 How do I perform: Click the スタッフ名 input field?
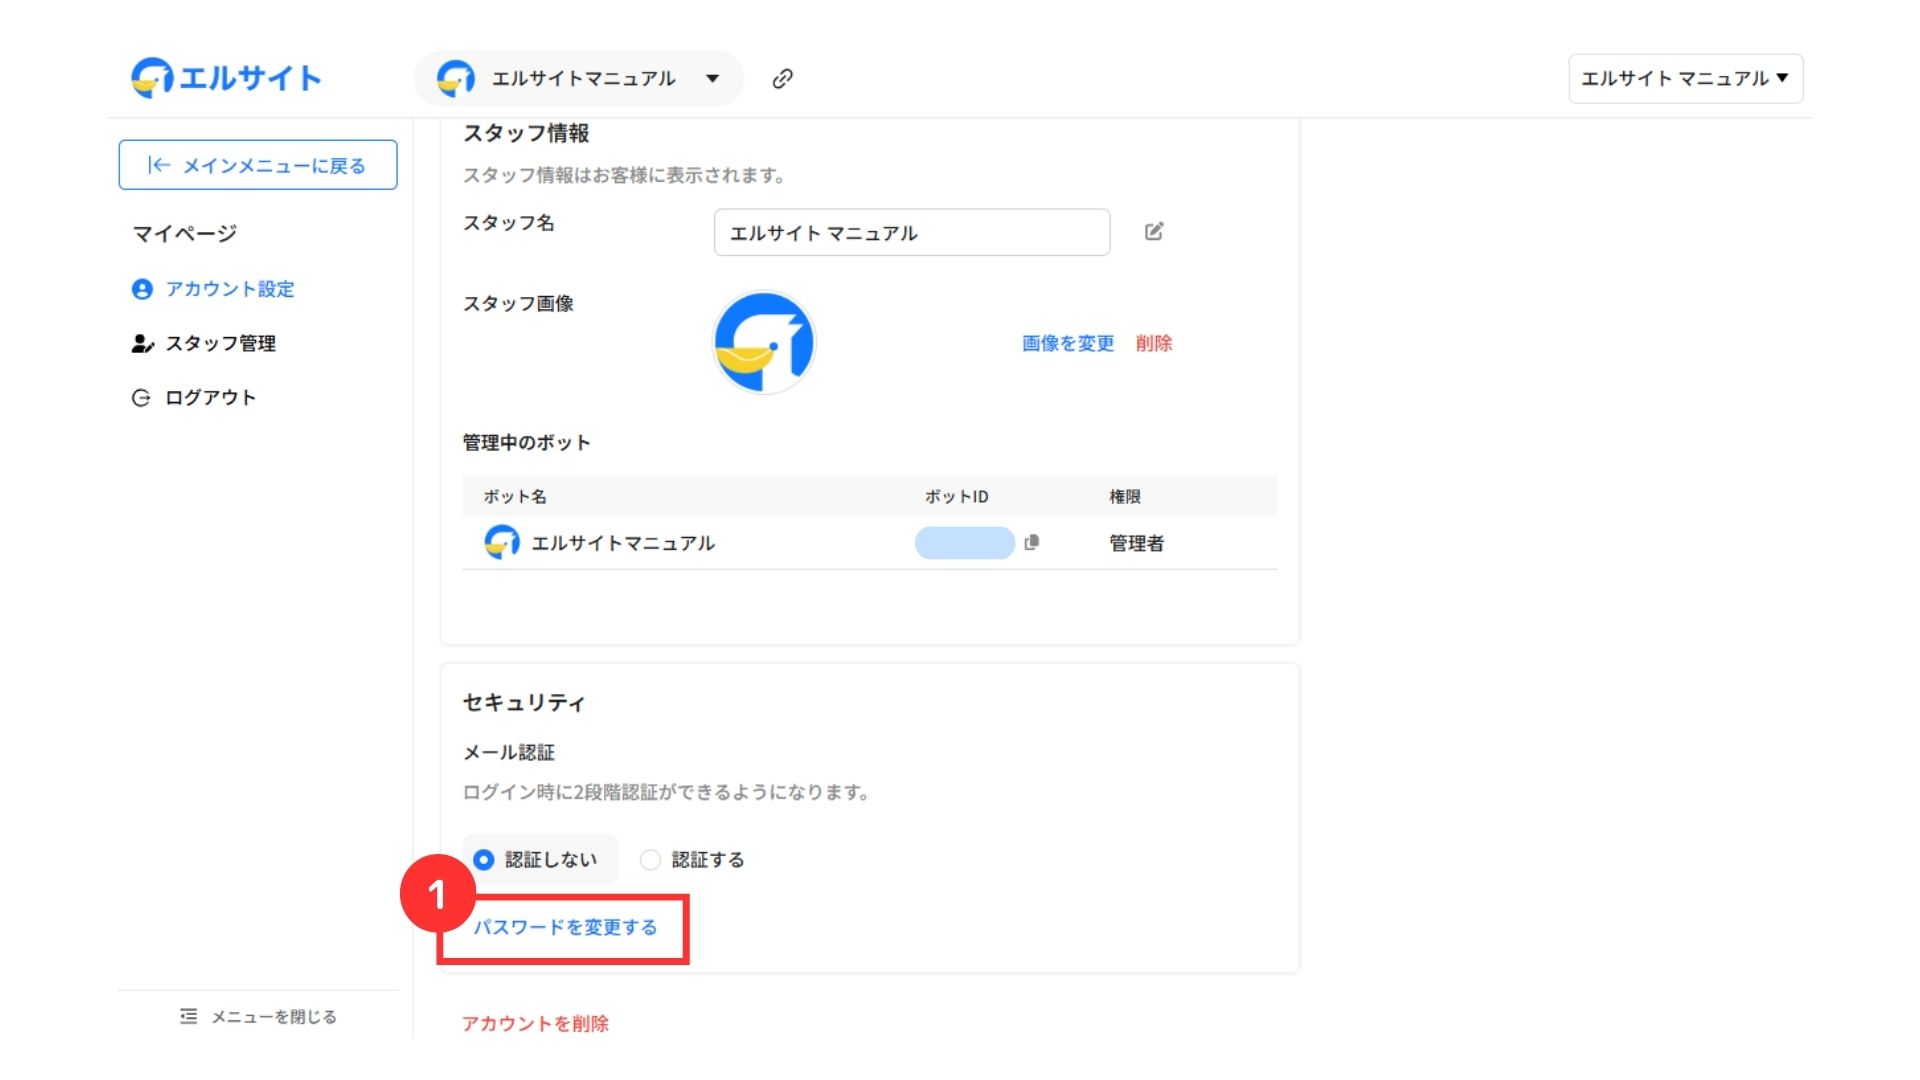point(911,233)
